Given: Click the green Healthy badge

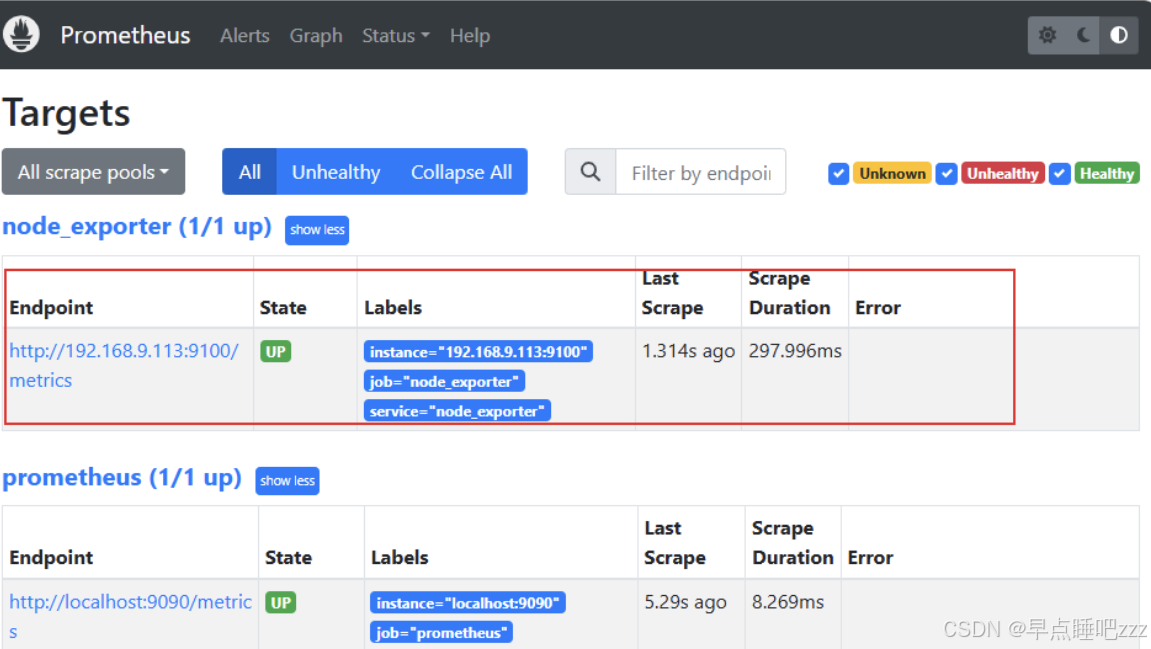Looking at the screenshot, I should pos(1106,173).
